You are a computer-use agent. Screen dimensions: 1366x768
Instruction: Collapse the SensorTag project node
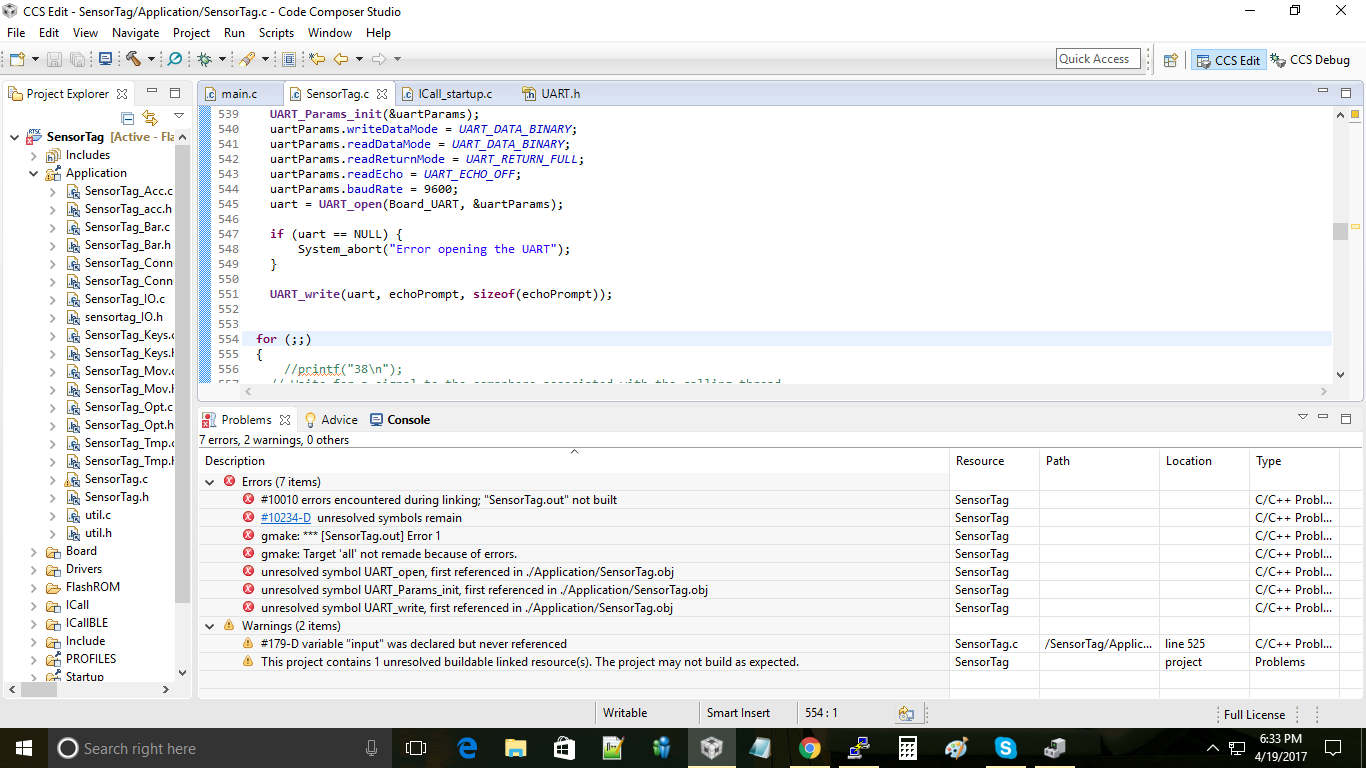[15, 137]
